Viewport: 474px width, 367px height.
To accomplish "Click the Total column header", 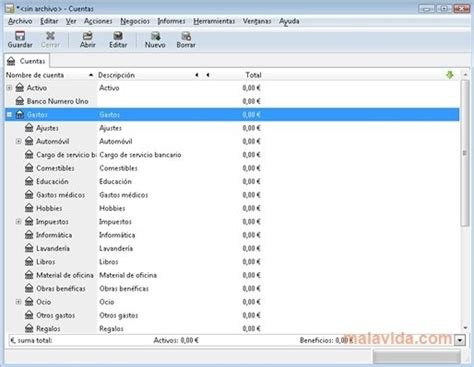I will coord(253,75).
